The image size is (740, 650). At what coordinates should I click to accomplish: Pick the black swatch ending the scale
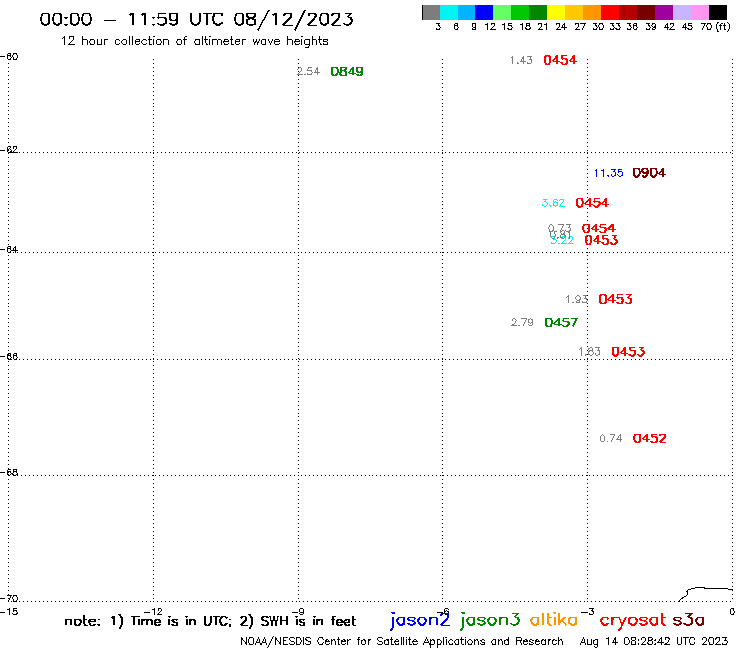(x=717, y=12)
